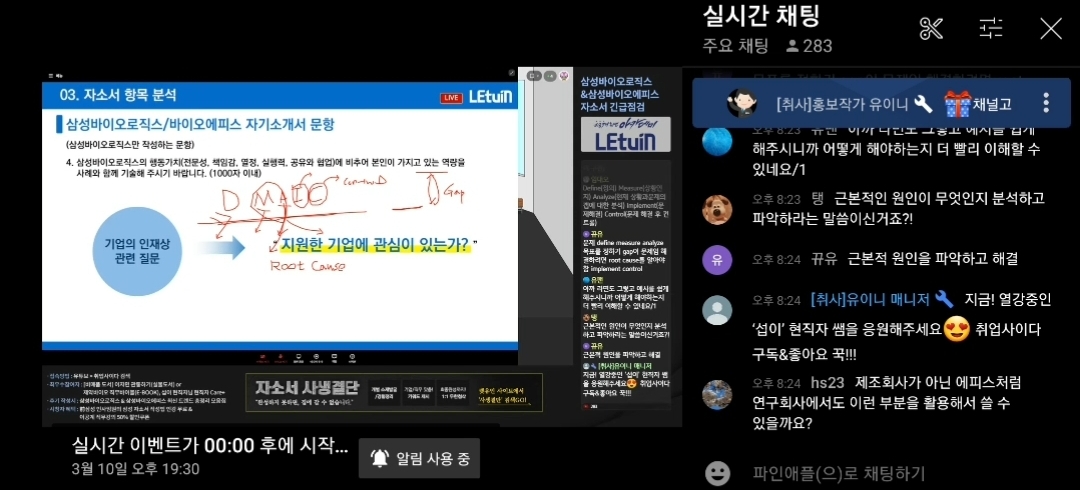1080x490 pixels.
Task: Tap the title 실시간 이벤트가 00:00 후에 시작
Action: coord(210,446)
